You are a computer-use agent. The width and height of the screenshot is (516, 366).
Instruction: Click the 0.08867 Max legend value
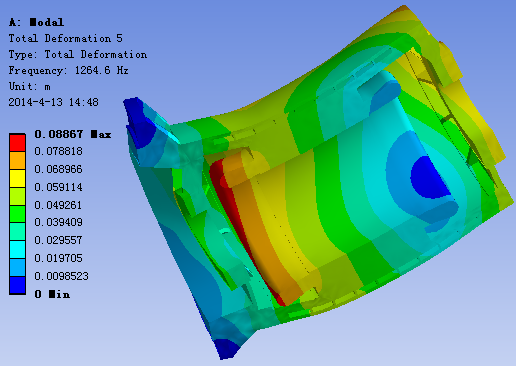pyautogui.click(x=73, y=134)
